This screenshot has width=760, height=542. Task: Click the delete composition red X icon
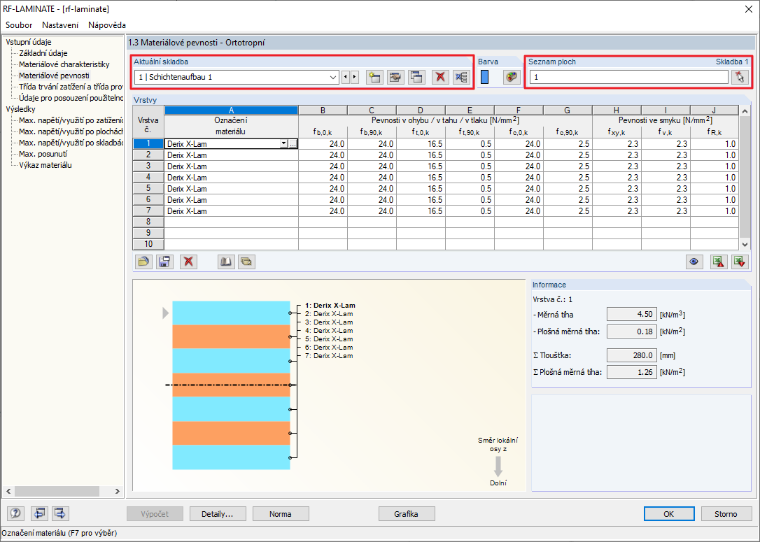click(440, 77)
